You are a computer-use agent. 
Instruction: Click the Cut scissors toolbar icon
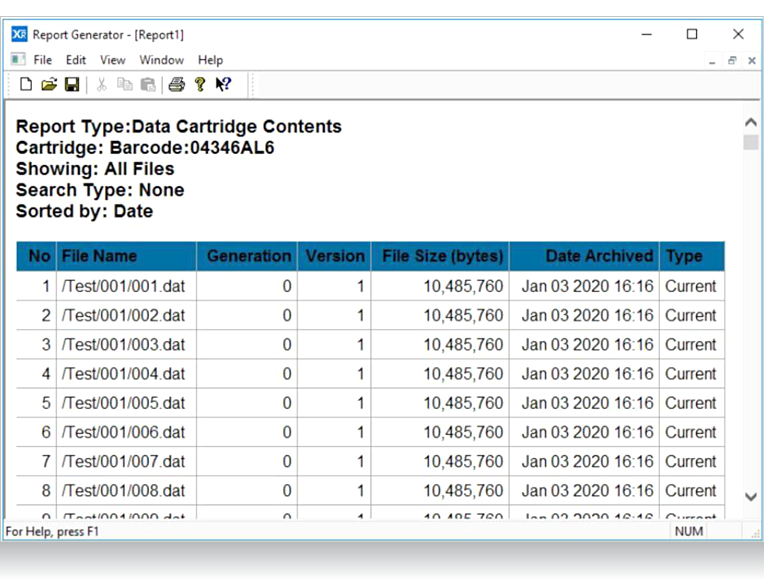[101, 84]
